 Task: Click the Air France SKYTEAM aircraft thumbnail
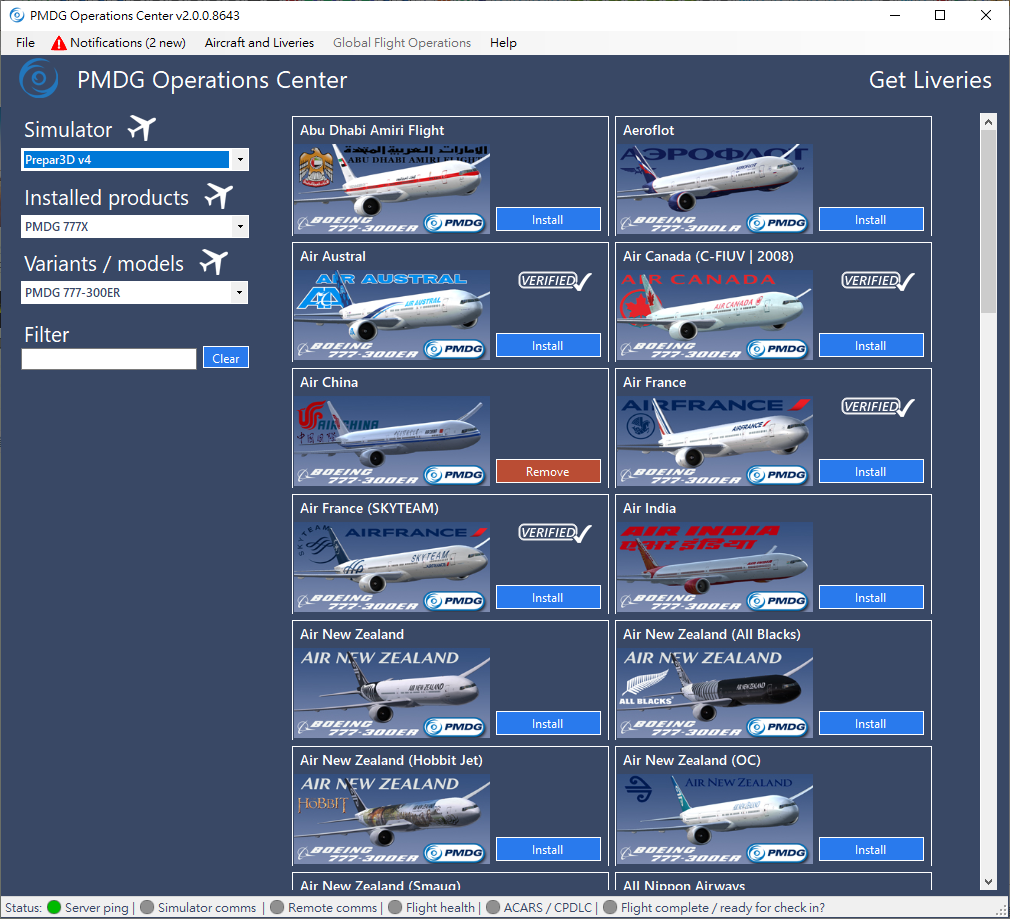pos(392,567)
